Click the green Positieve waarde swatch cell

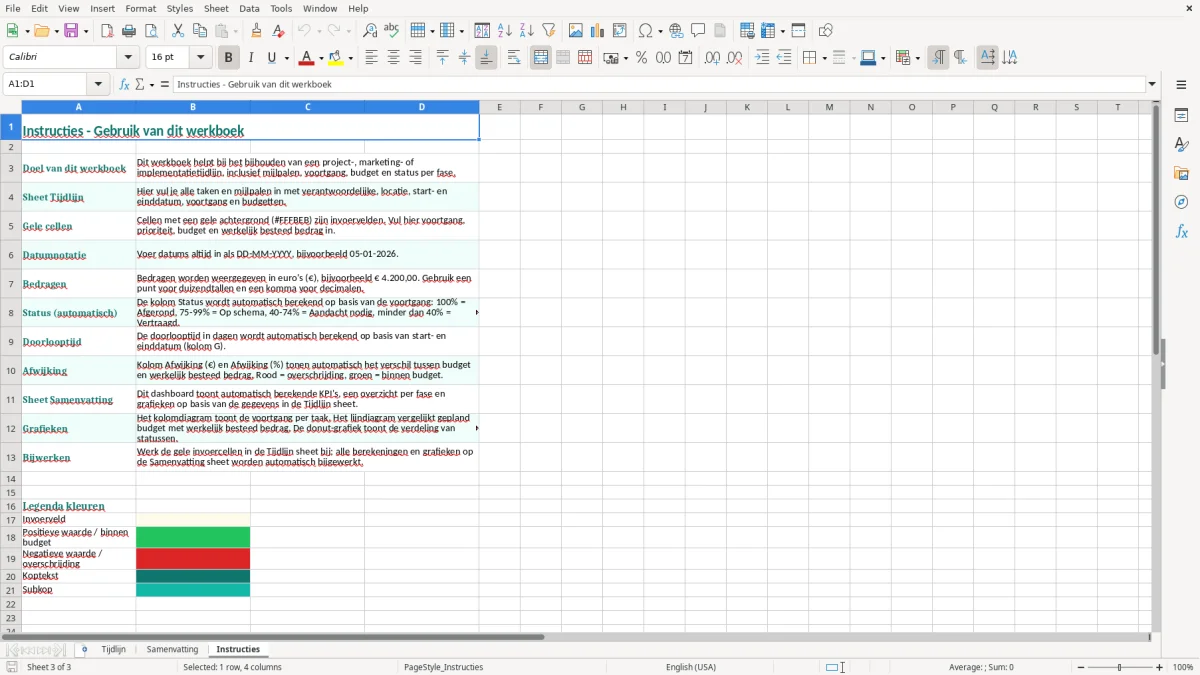pos(193,537)
